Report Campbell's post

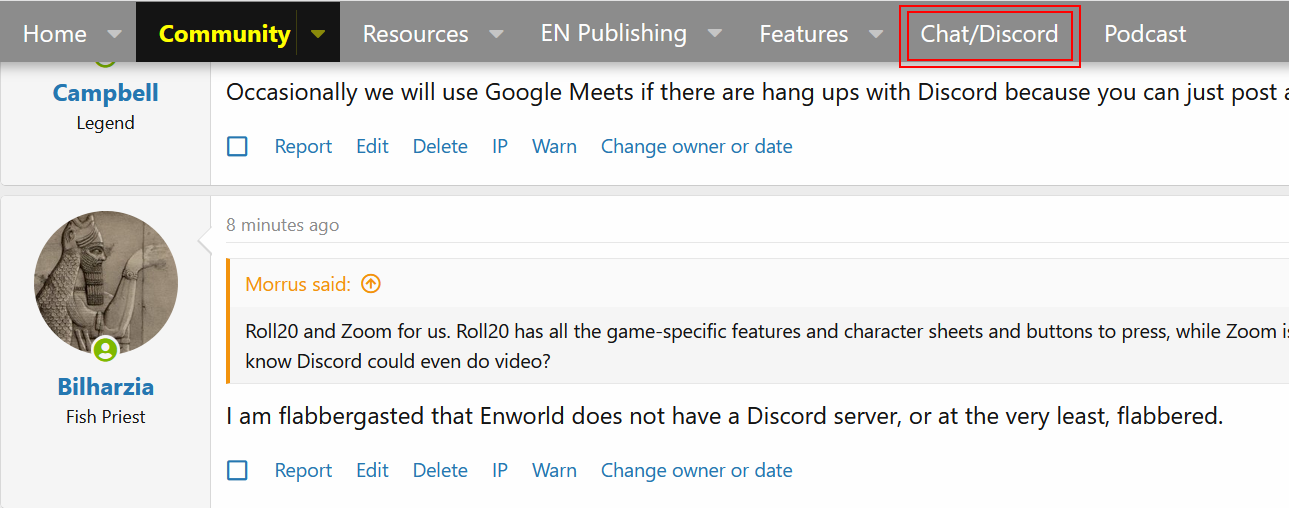303,146
